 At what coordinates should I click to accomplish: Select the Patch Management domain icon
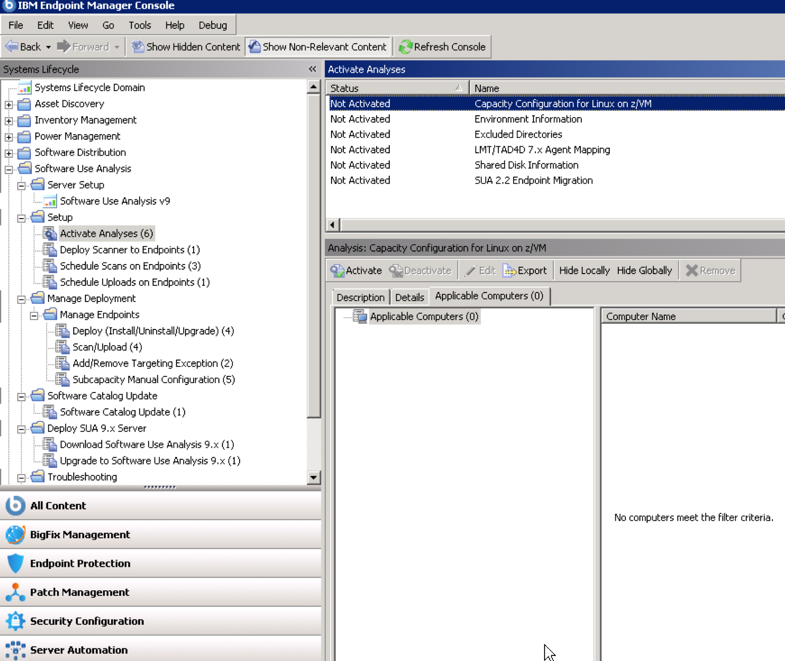pyautogui.click(x=15, y=593)
